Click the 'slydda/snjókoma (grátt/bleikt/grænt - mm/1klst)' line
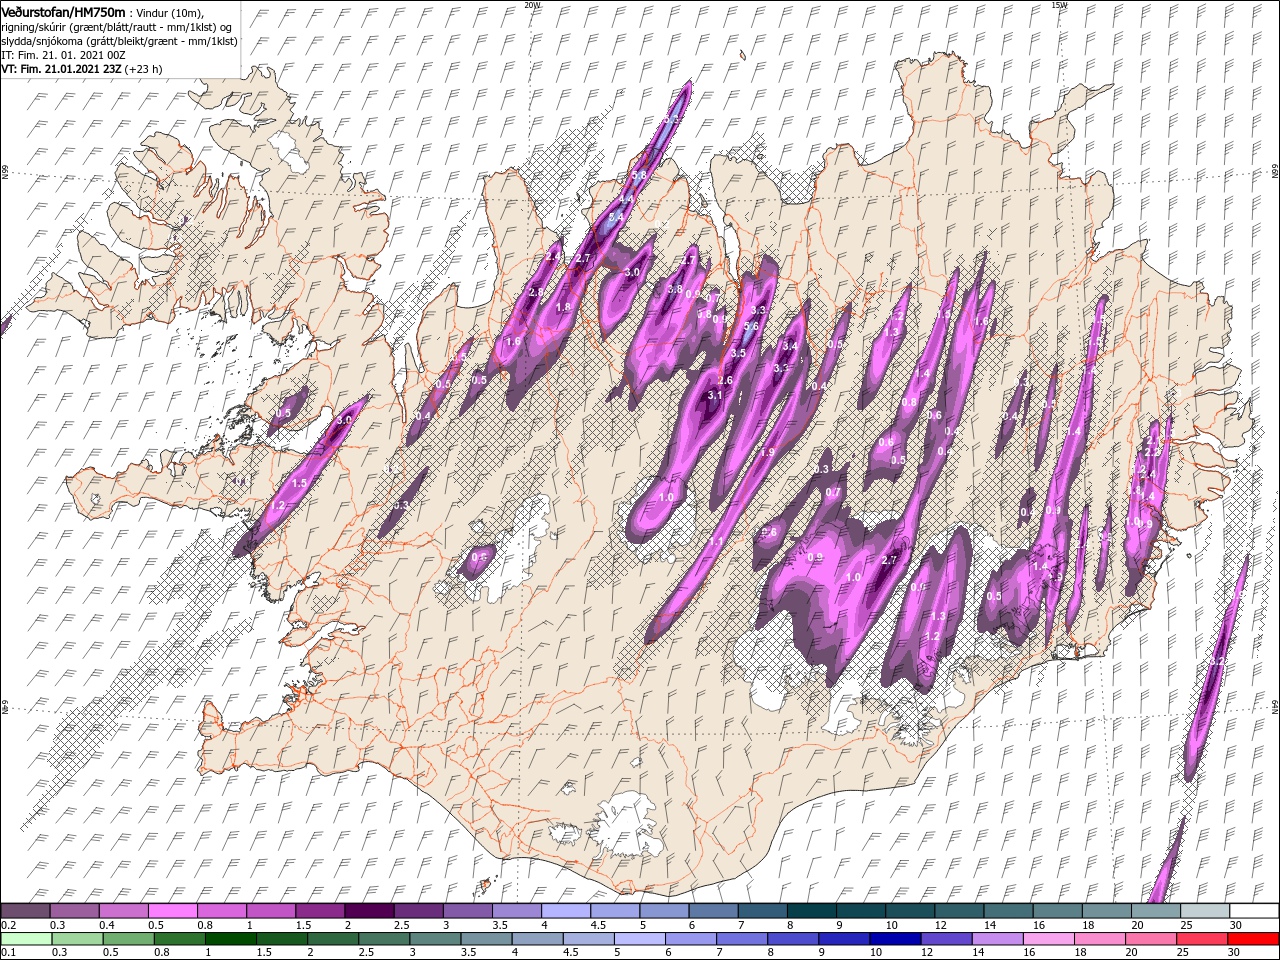The image size is (1280, 960). point(118,41)
